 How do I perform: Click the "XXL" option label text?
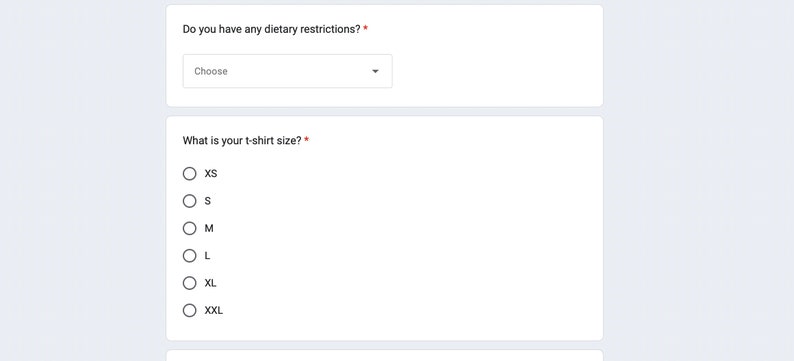pos(214,310)
